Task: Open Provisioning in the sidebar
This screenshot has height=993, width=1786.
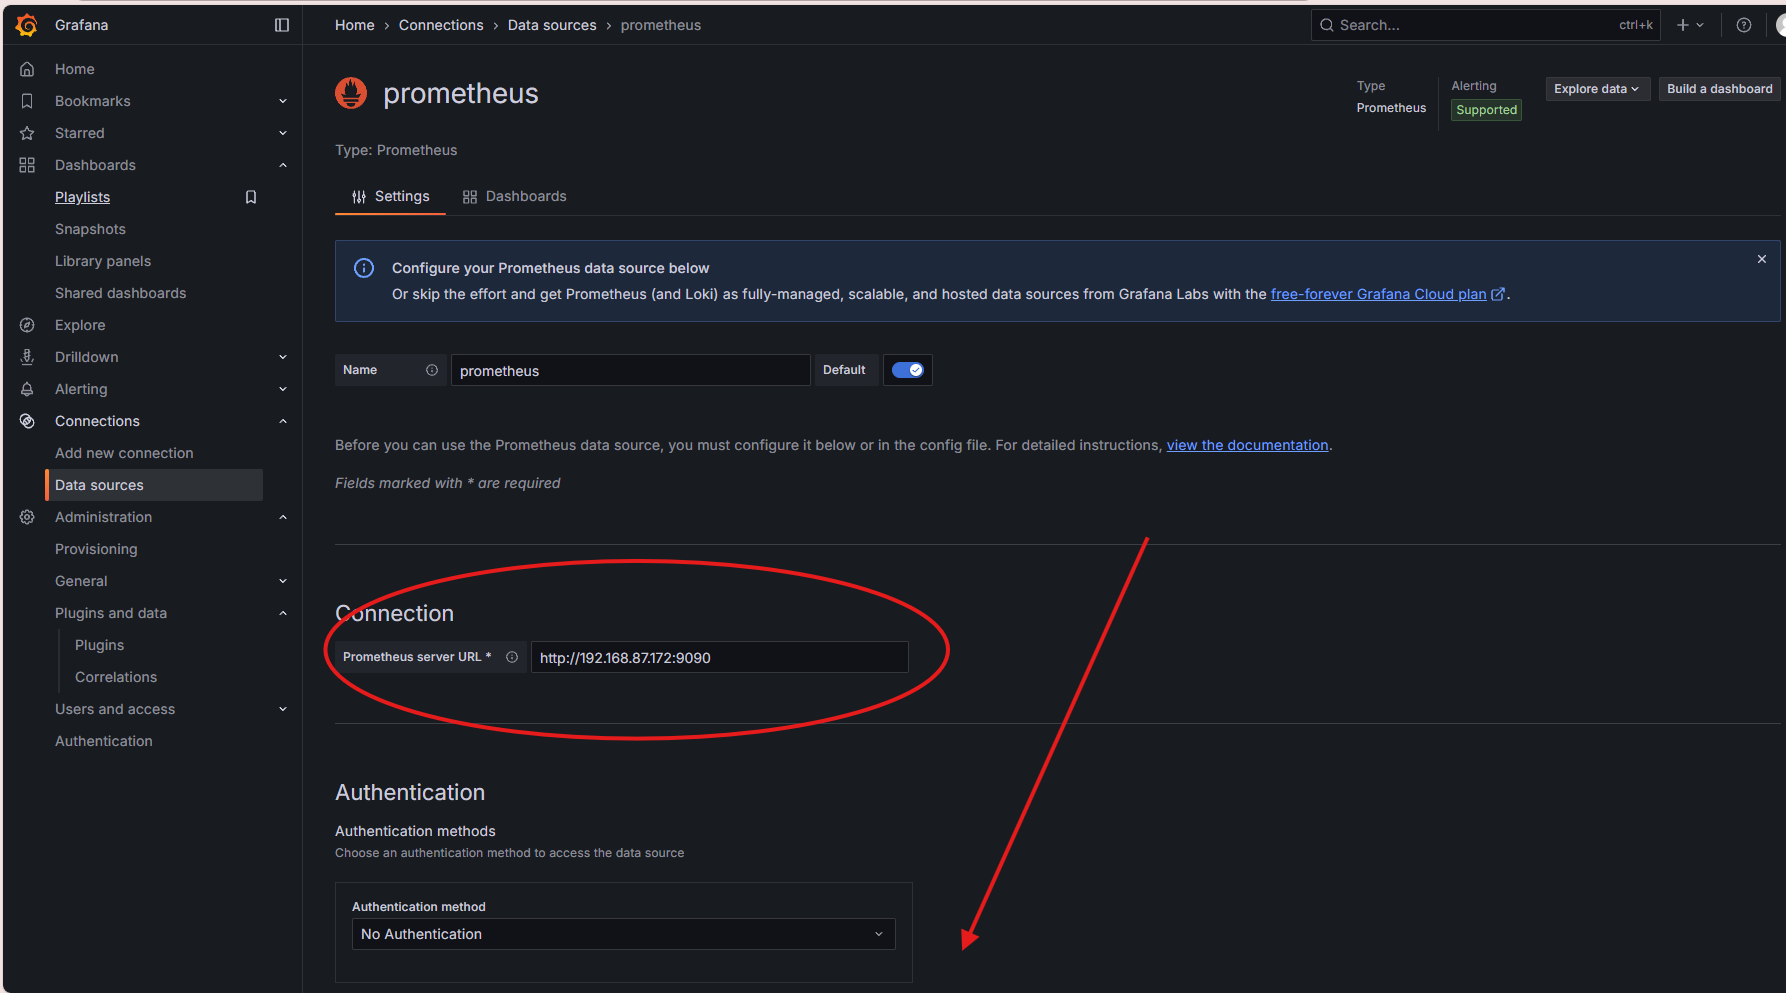Action: [x=96, y=549]
